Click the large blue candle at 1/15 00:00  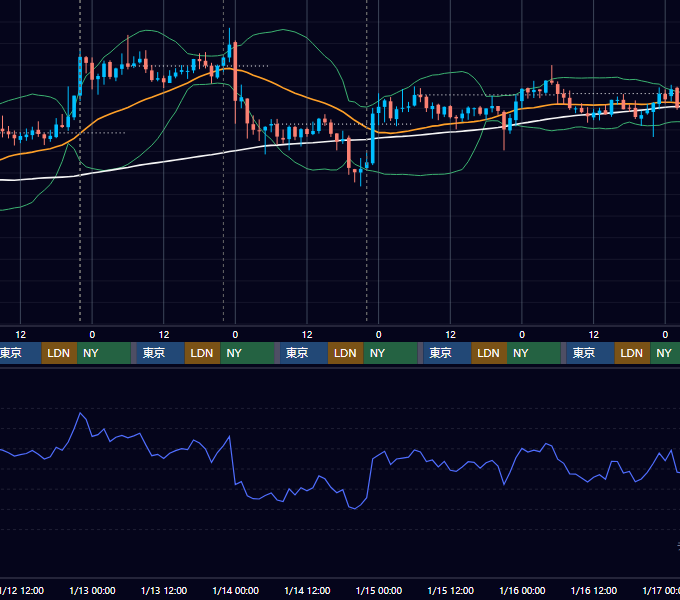pos(373,139)
